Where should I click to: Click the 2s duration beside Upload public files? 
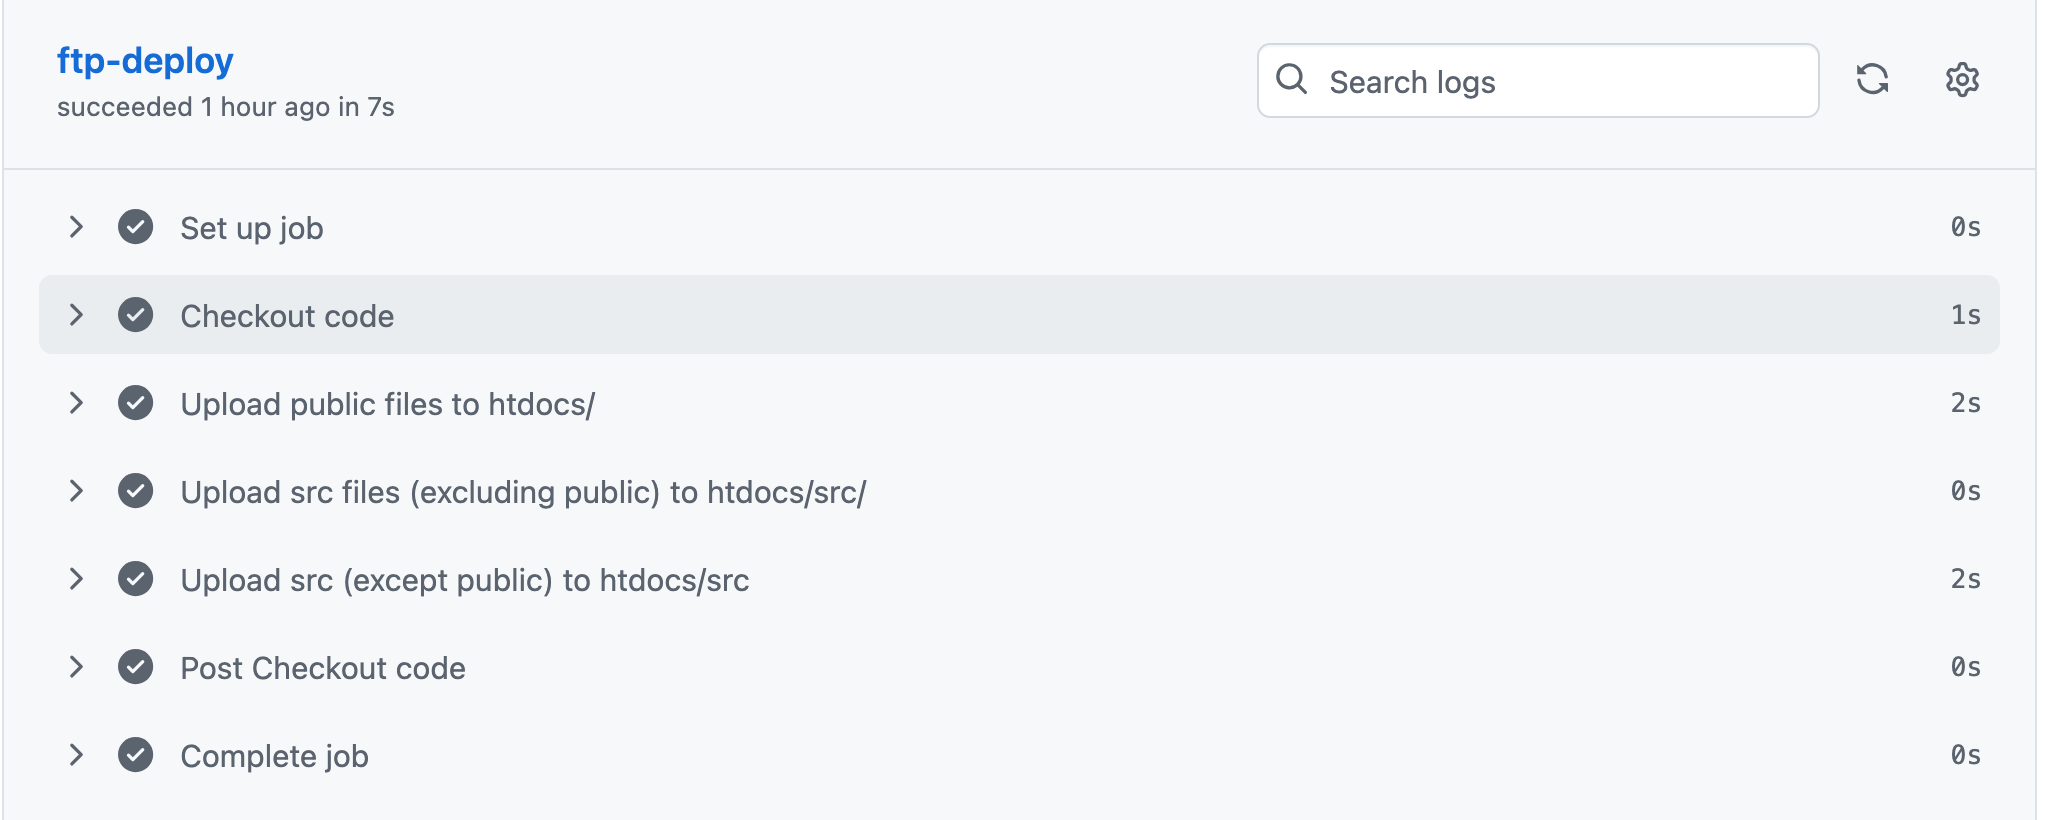(1967, 403)
